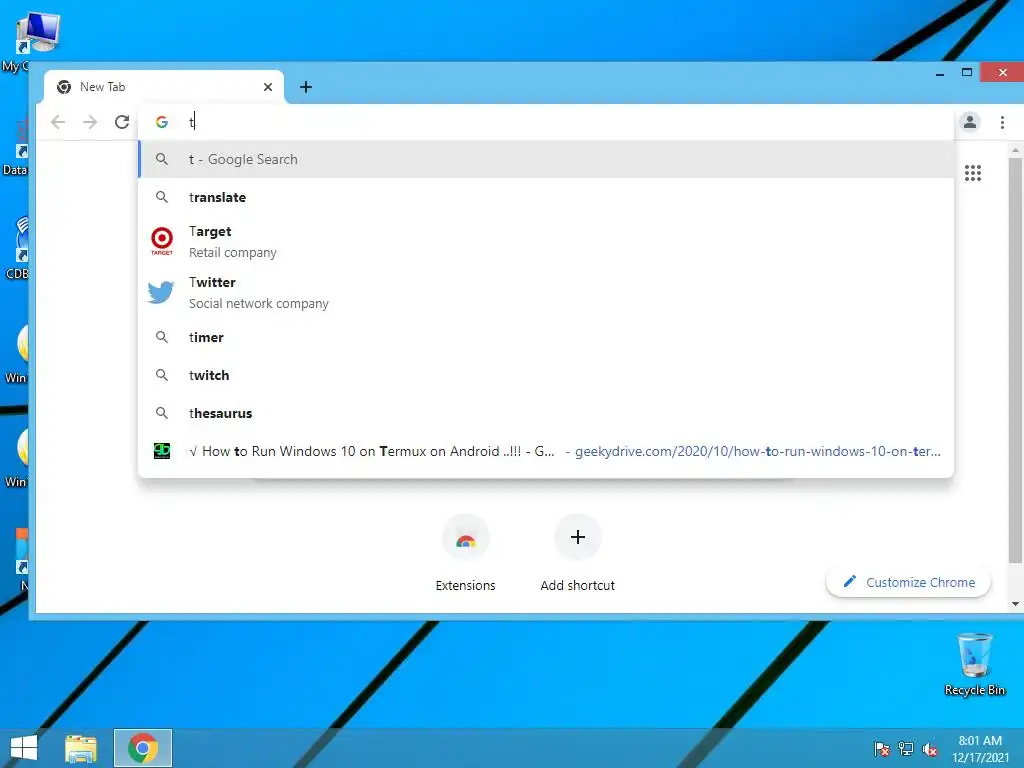1024x768 pixels.
Task: Click the Chrome forward arrow button
Action: (90, 122)
